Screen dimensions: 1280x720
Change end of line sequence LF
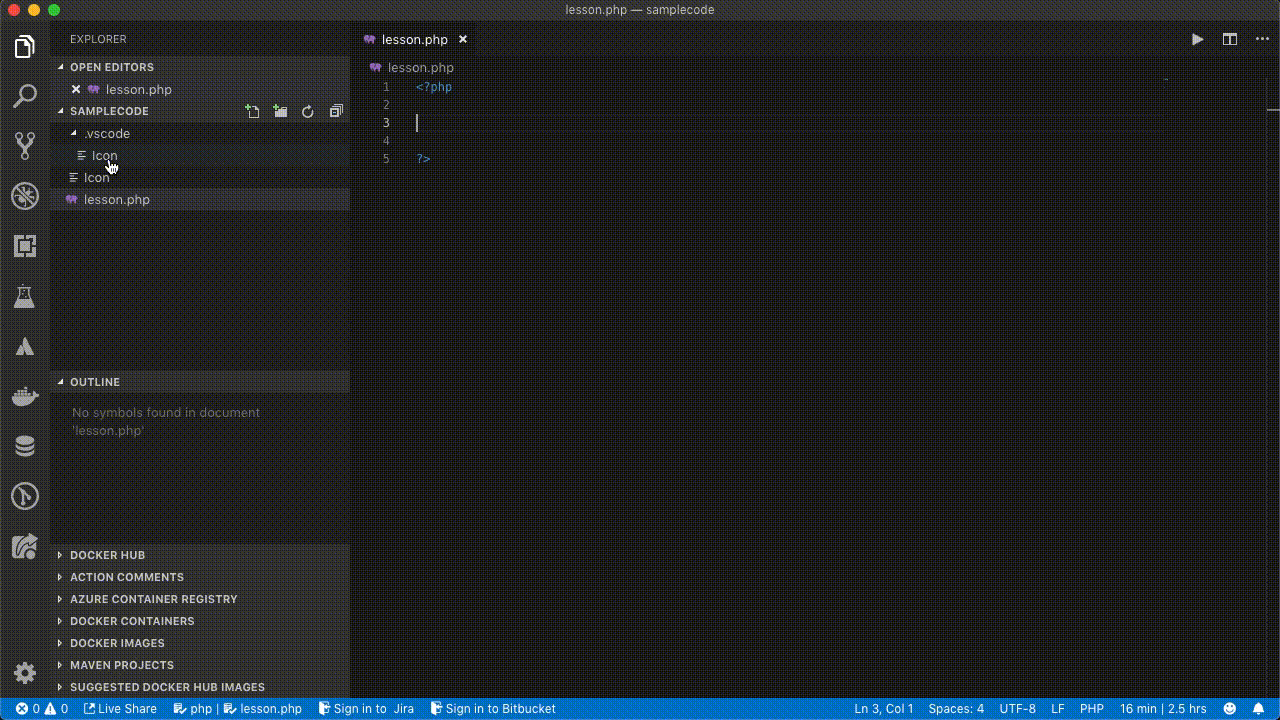point(1058,709)
